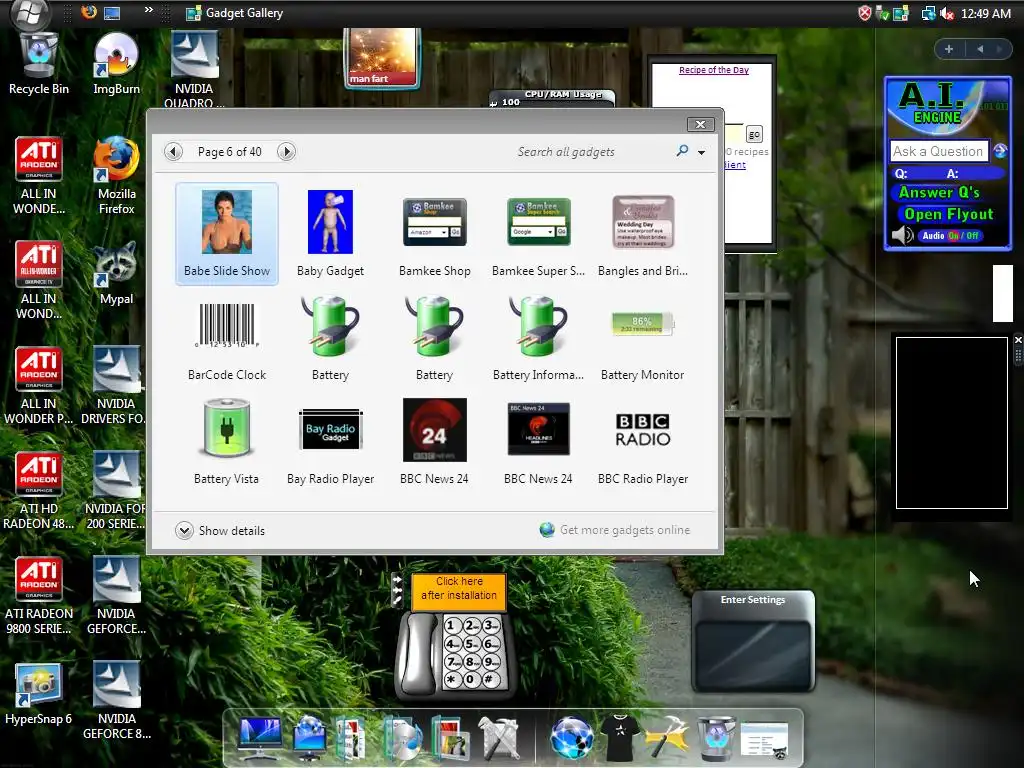Go to the next gadget page
1024x768 pixels.
point(286,152)
